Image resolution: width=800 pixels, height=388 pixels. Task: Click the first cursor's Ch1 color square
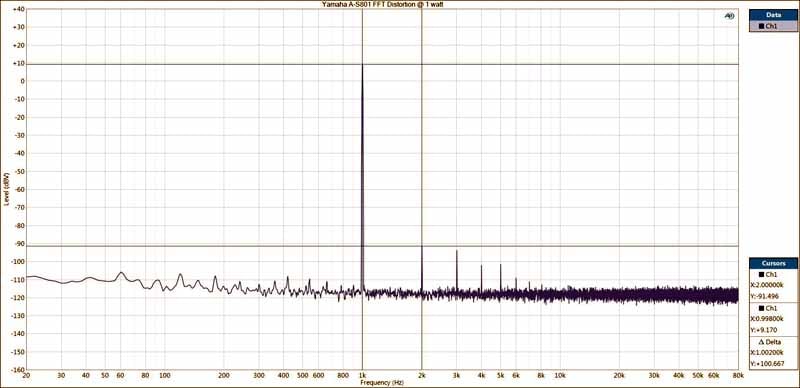(x=762, y=275)
